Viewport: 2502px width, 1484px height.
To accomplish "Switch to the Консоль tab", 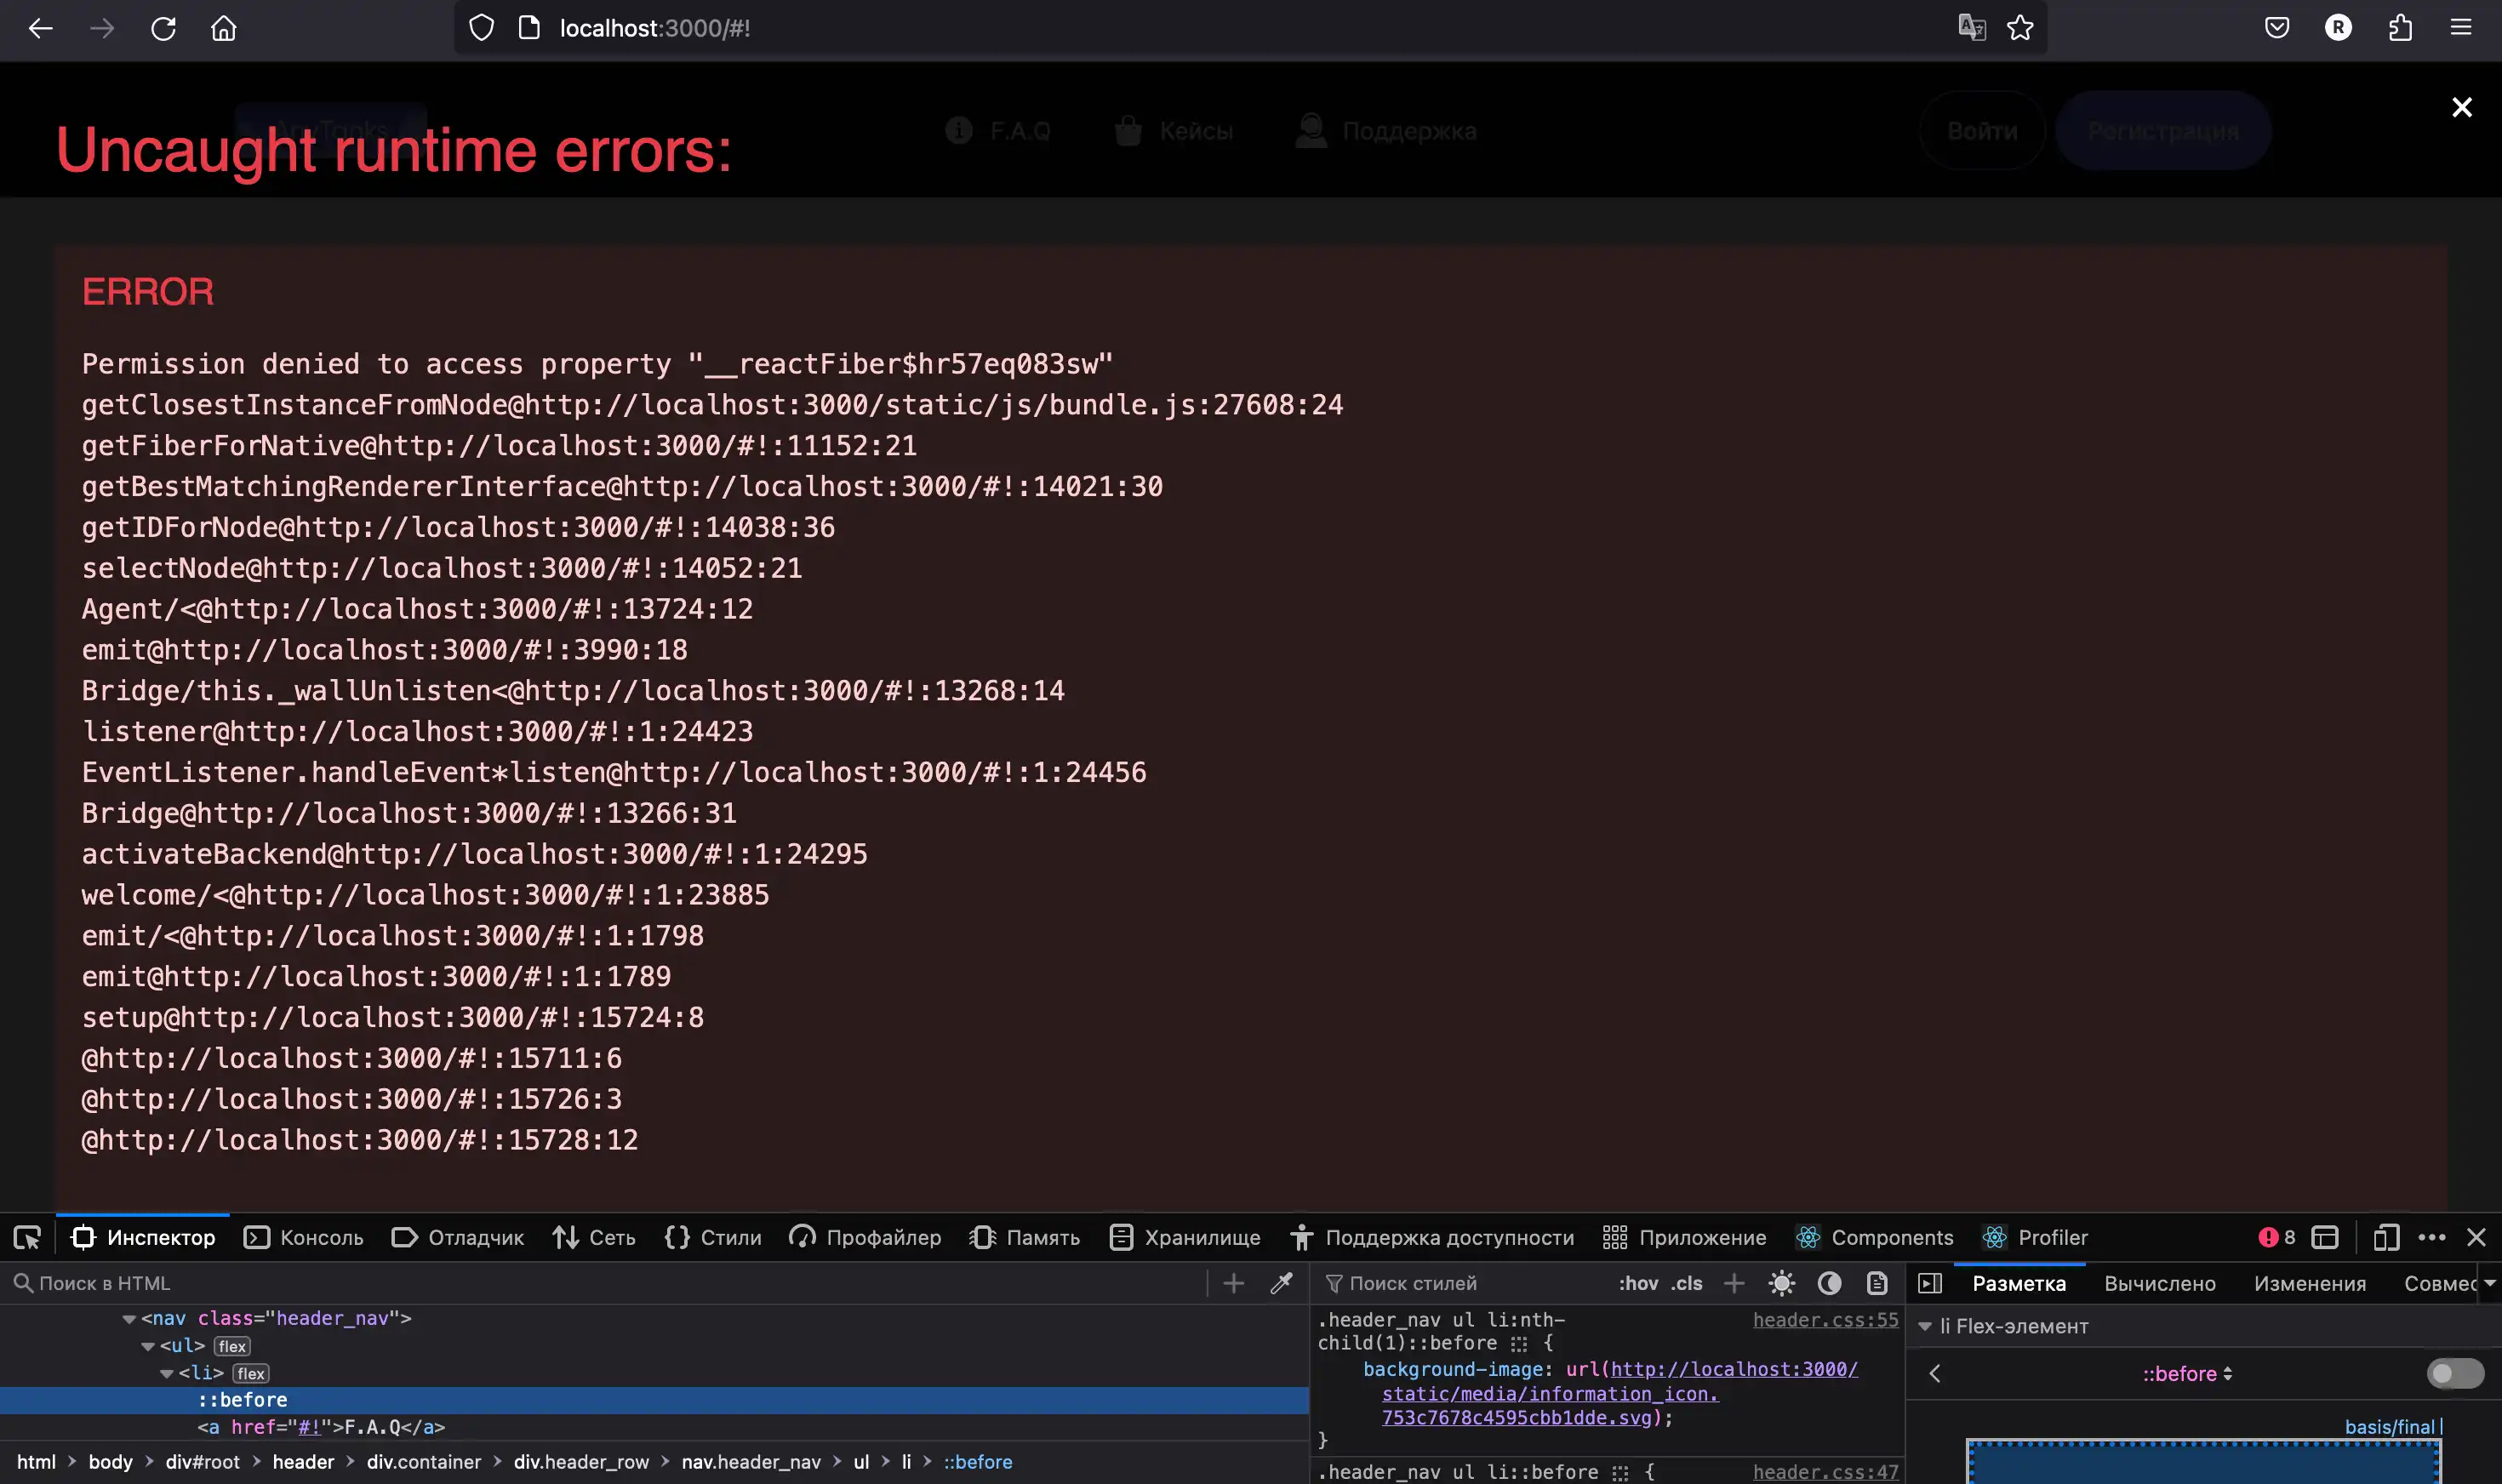I will tap(304, 1238).
